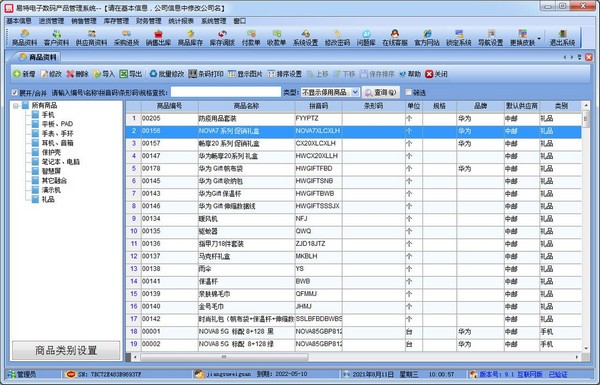Toggle the 展开/合并 checkbox

point(15,93)
